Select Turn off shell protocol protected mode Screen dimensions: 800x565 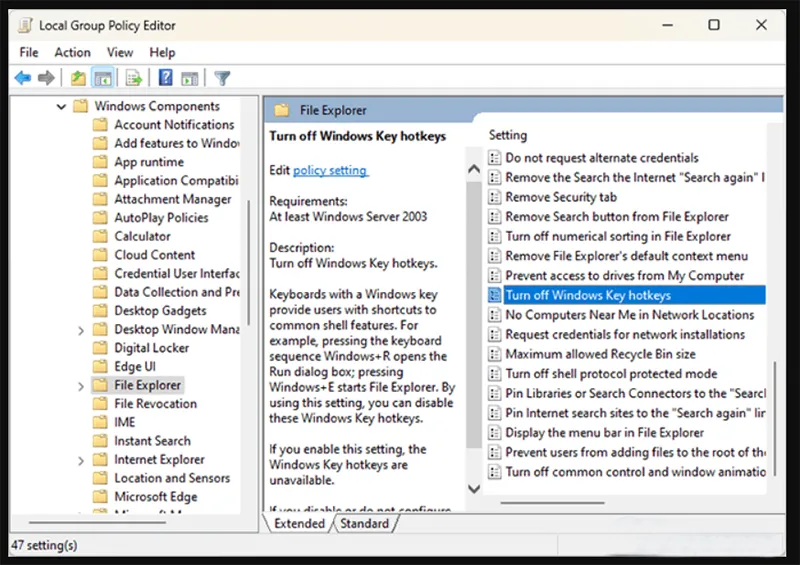[x=611, y=374]
